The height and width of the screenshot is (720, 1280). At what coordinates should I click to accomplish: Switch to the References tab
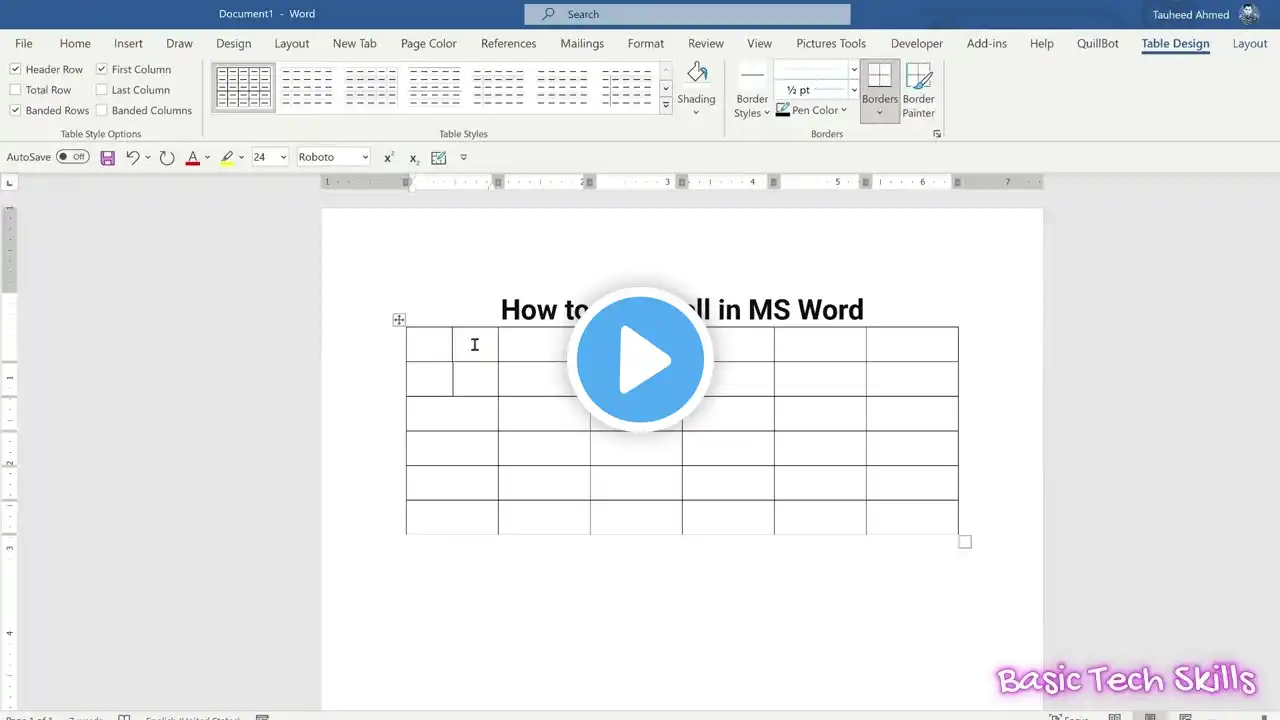click(508, 43)
